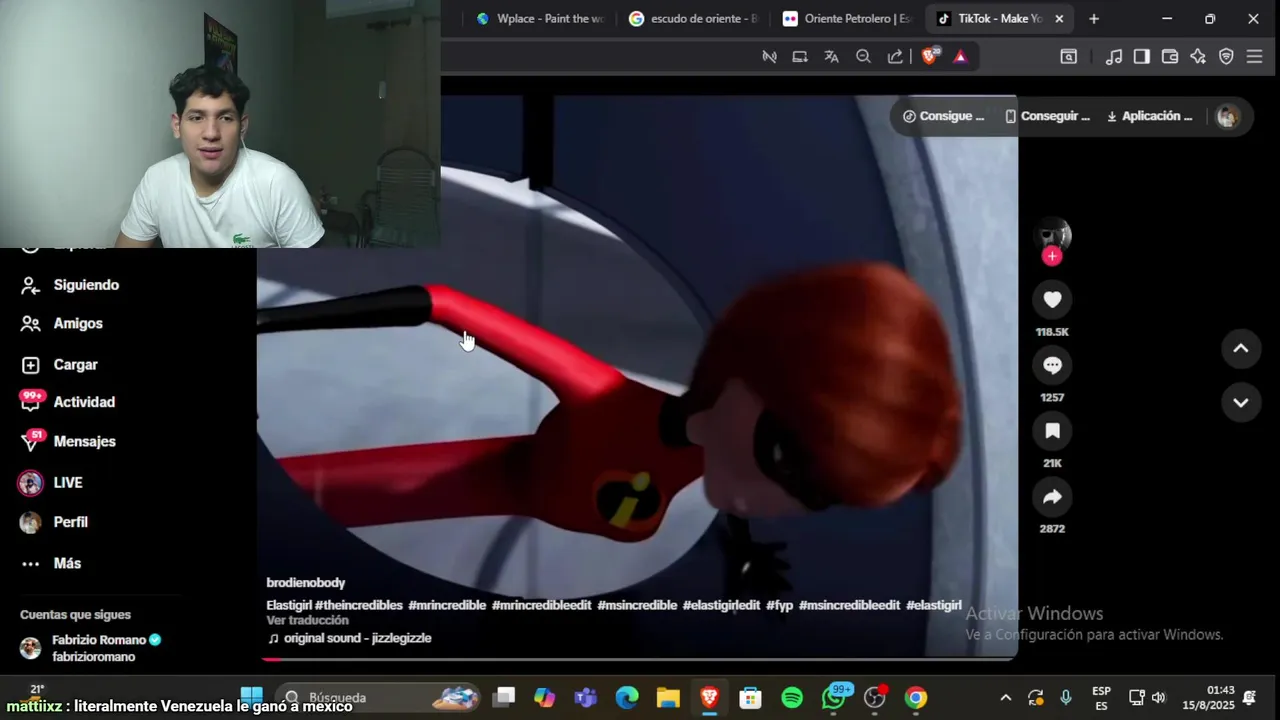Screen dimensions: 1280x720
Task: Click the taskbar Búsqueda search box
Action: coord(377,697)
